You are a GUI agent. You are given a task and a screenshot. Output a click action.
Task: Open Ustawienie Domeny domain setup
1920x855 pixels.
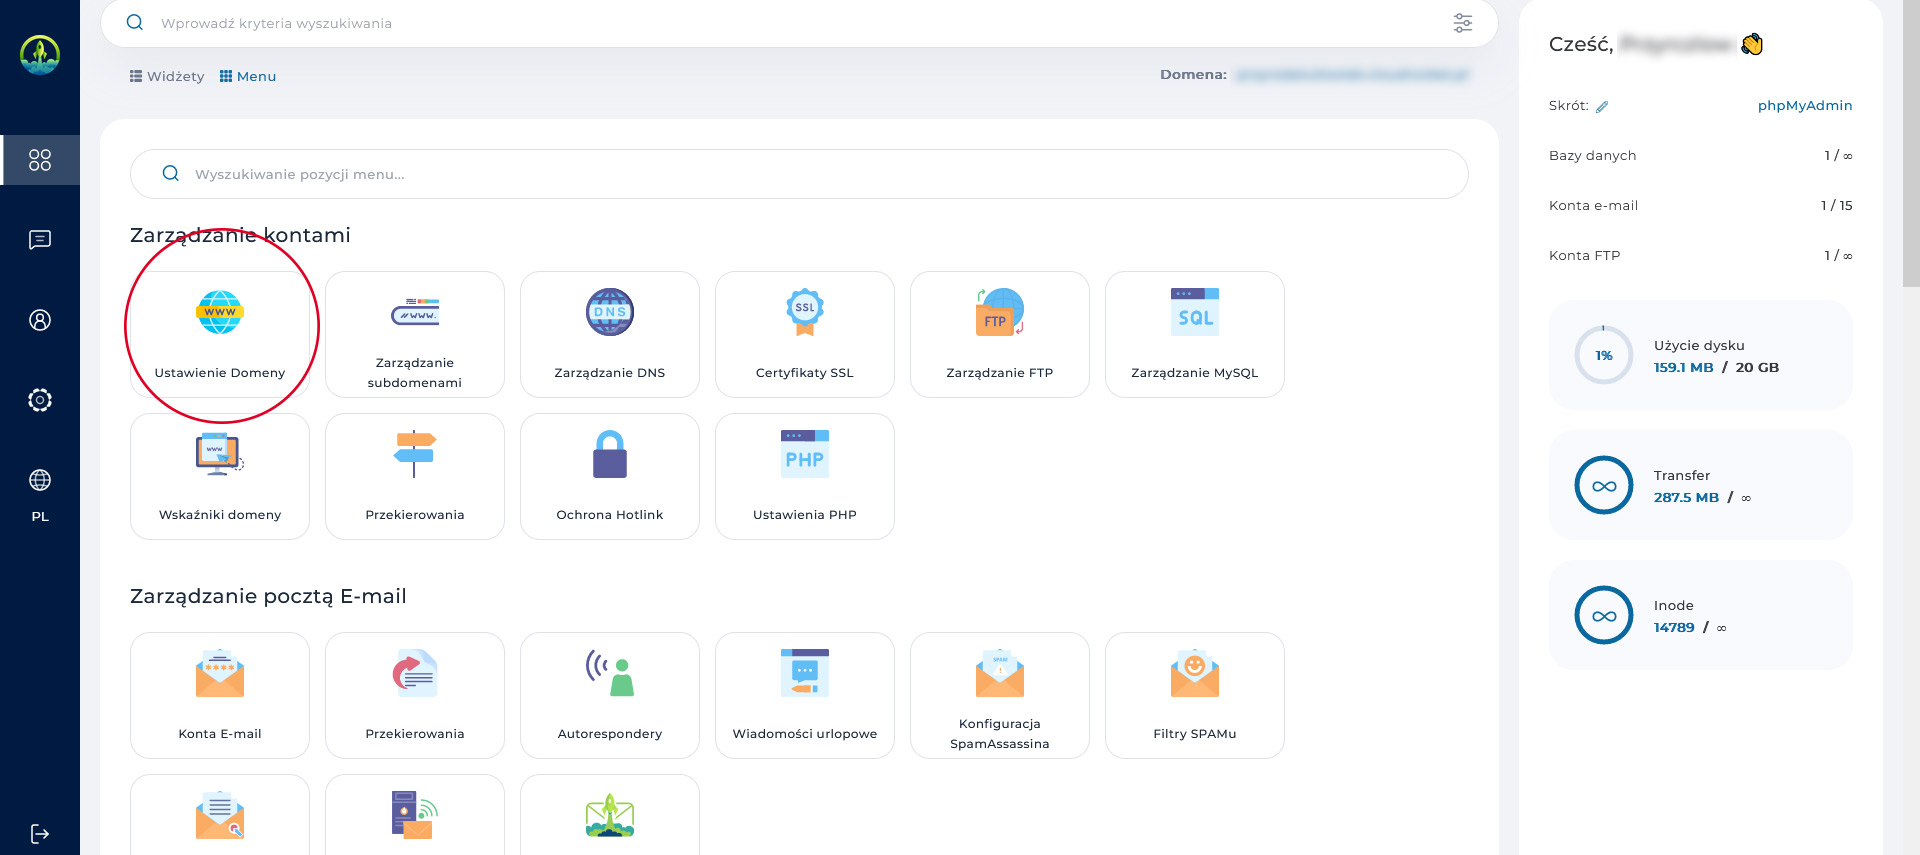(x=220, y=335)
